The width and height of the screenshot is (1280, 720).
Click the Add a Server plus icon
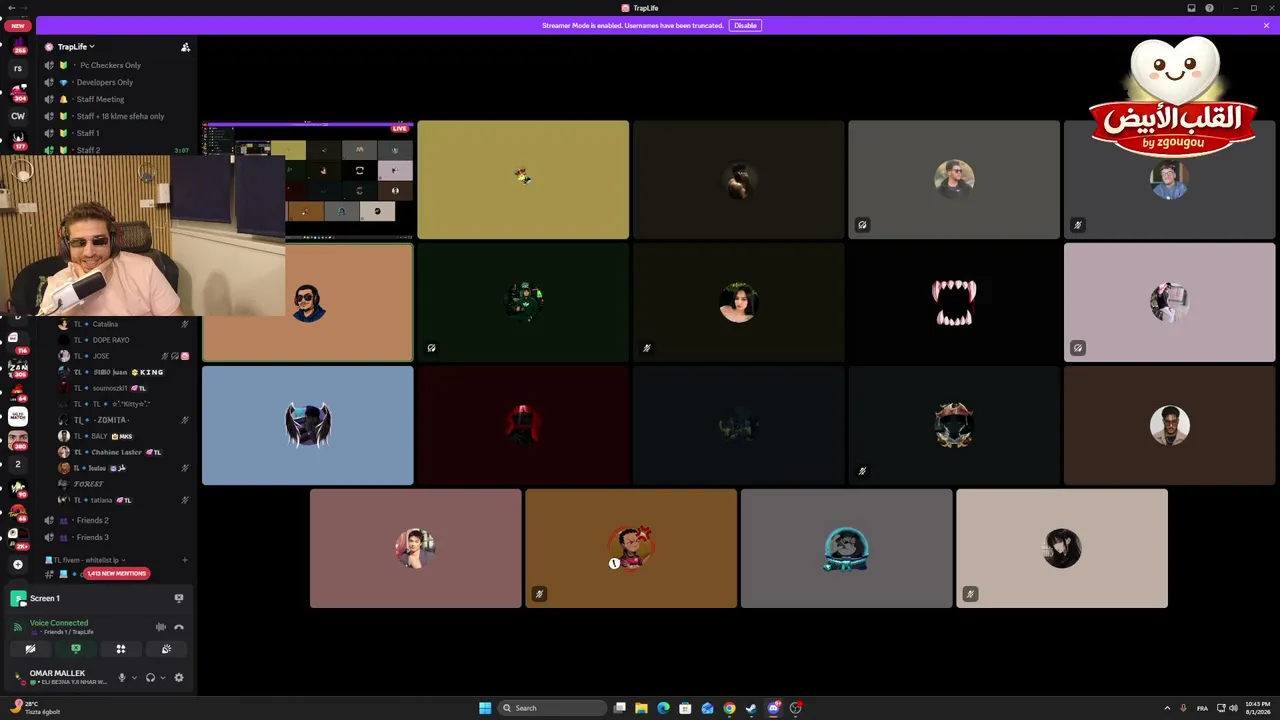point(17,564)
